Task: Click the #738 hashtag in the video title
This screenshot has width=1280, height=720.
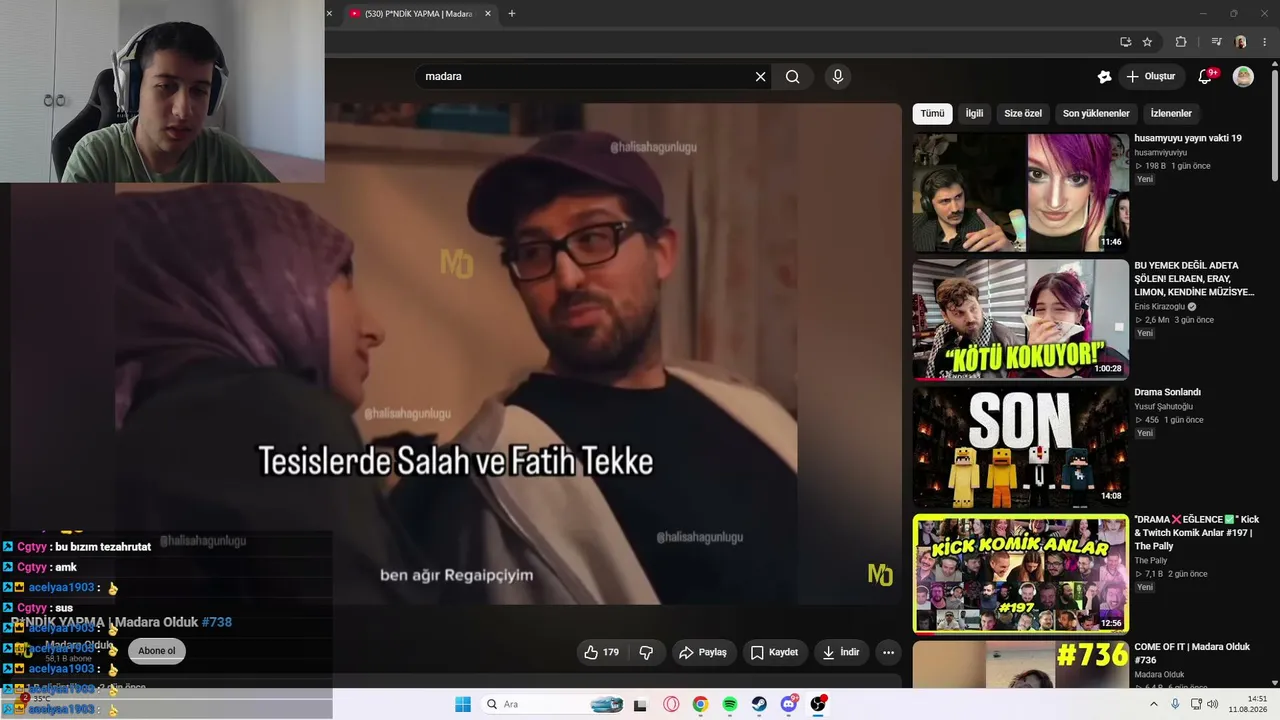Action: click(217, 622)
